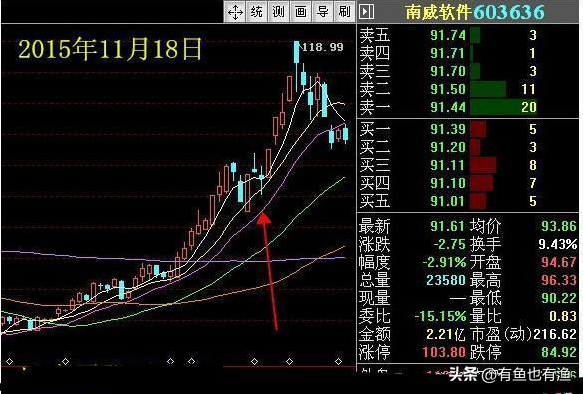Click the 卖一 green volume bar
Image resolution: width=583 pixels, height=394 pixels.
point(503,107)
